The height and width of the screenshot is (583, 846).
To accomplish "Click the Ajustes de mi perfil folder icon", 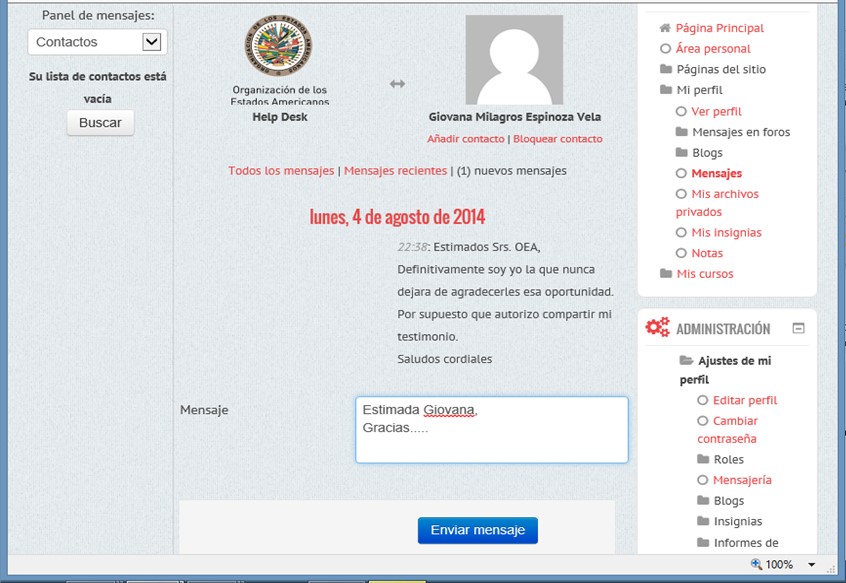I will pyautogui.click(x=686, y=360).
